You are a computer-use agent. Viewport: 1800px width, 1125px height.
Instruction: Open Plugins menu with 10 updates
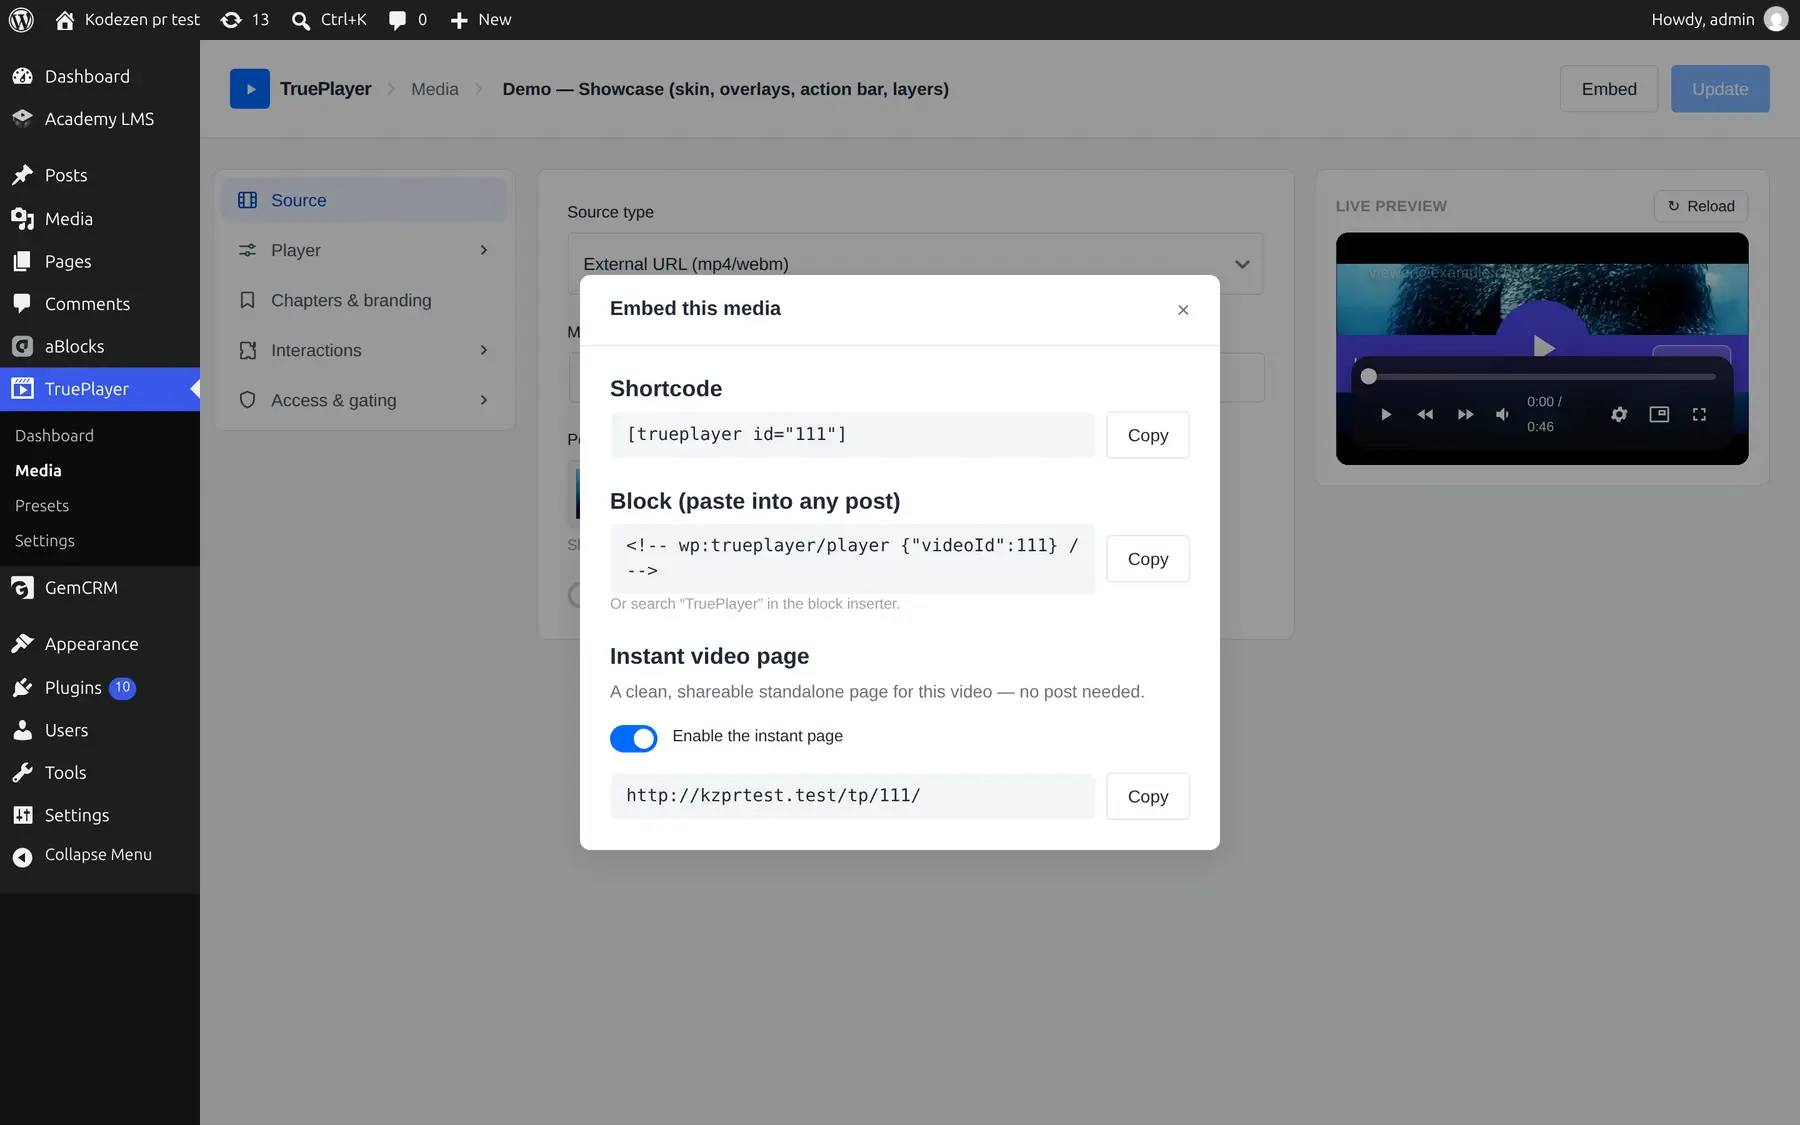pos(100,688)
